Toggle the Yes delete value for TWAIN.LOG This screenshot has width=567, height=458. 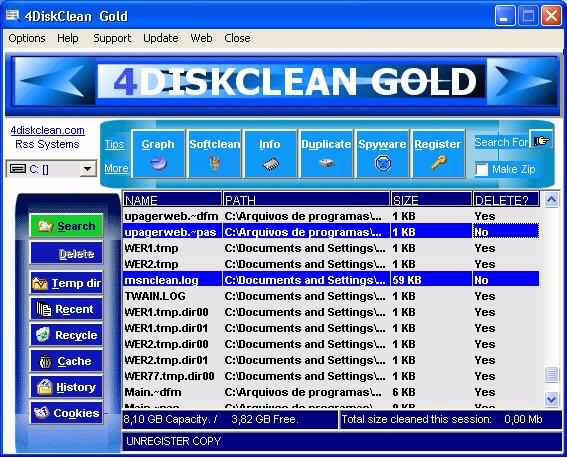(x=506, y=296)
